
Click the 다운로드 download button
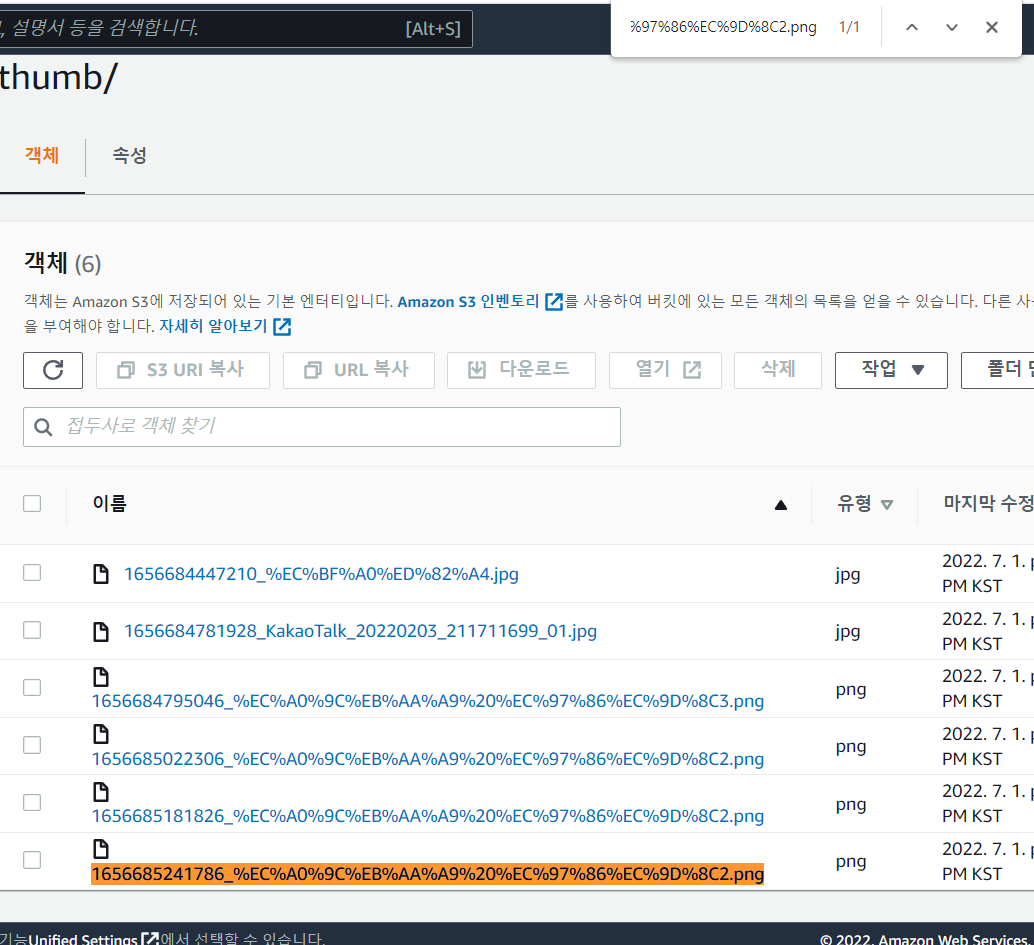click(x=521, y=370)
